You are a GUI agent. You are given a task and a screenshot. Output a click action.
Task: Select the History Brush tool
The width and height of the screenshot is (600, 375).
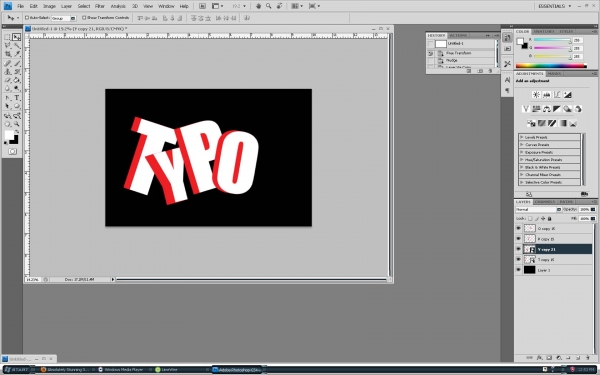(x=16, y=72)
